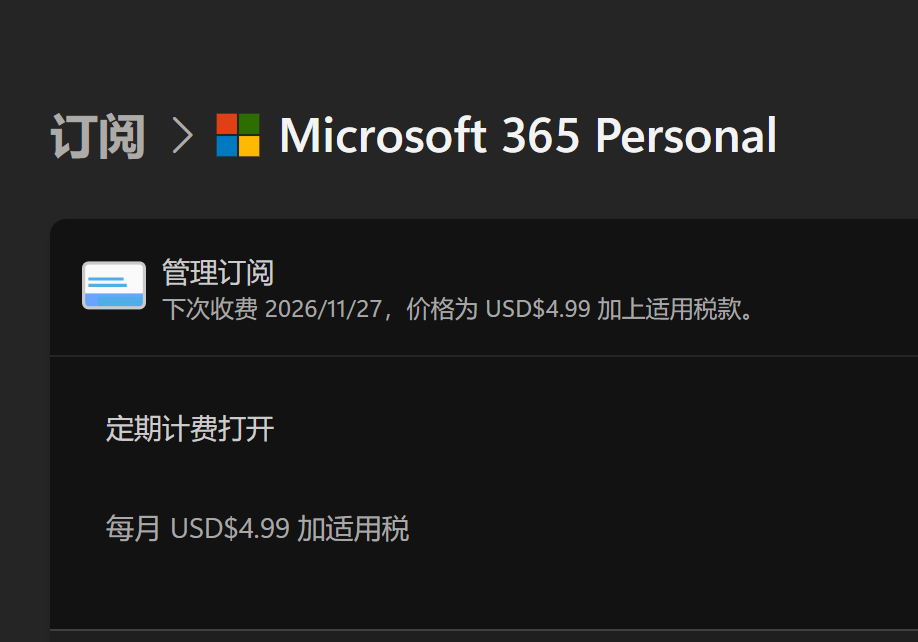Click the 每月 USD$4.99 加适用税 line
918x642 pixels.
257,528
